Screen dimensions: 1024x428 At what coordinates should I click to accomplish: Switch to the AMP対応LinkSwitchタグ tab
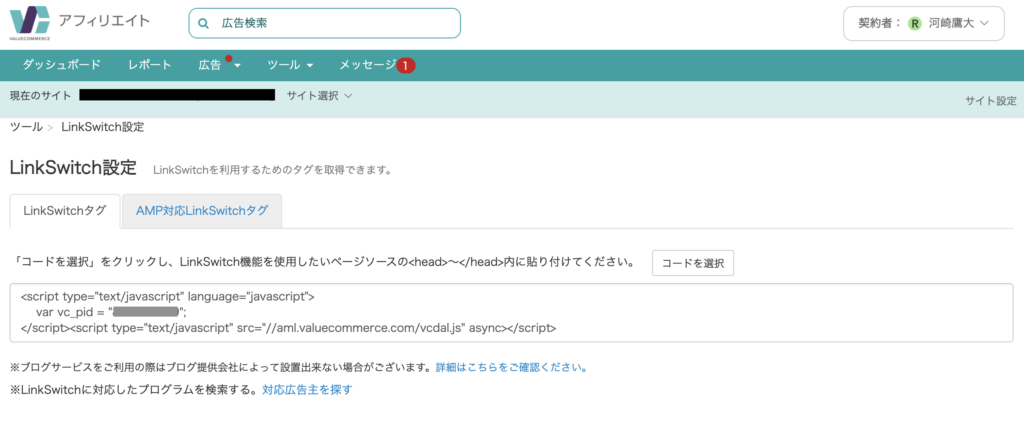pos(202,211)
